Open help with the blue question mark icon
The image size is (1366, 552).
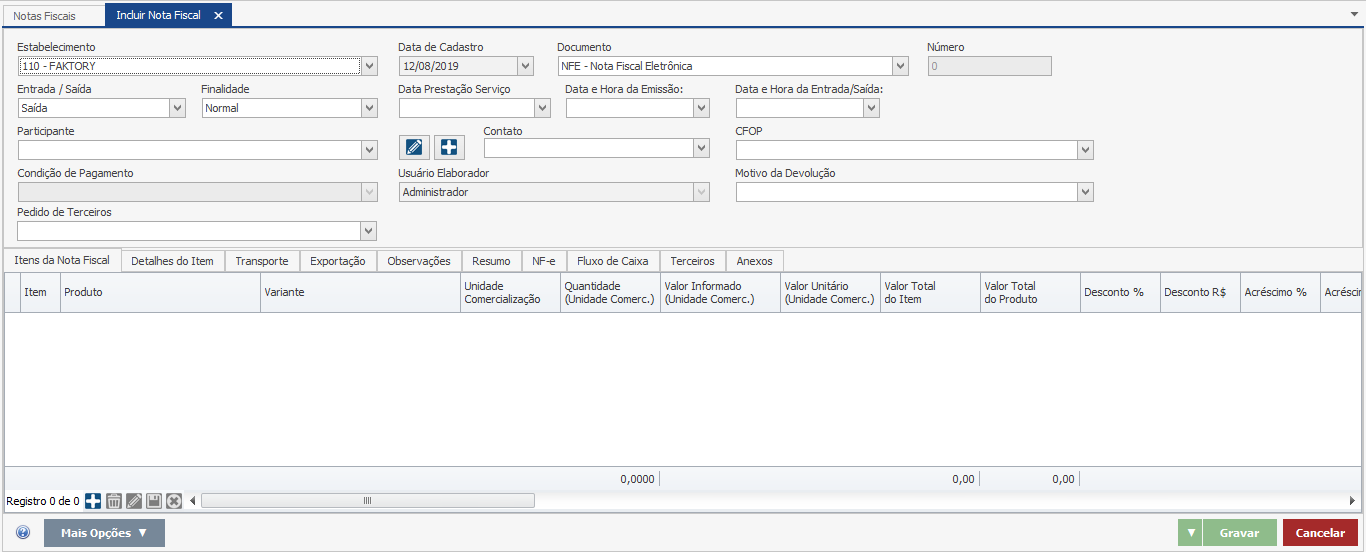23,533
